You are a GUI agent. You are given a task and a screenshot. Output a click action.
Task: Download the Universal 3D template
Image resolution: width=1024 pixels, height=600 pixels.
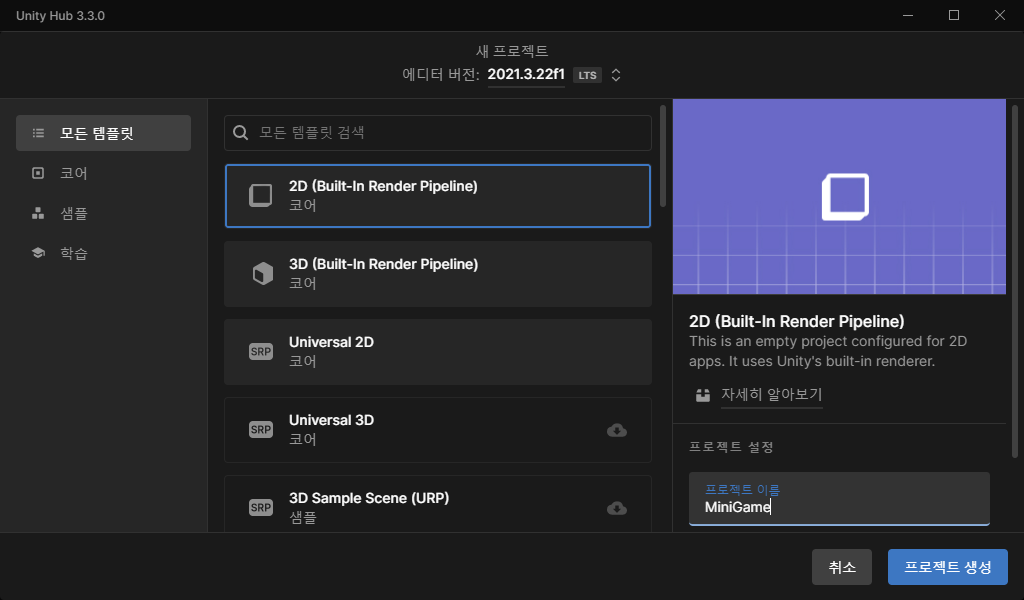point(616,430)
